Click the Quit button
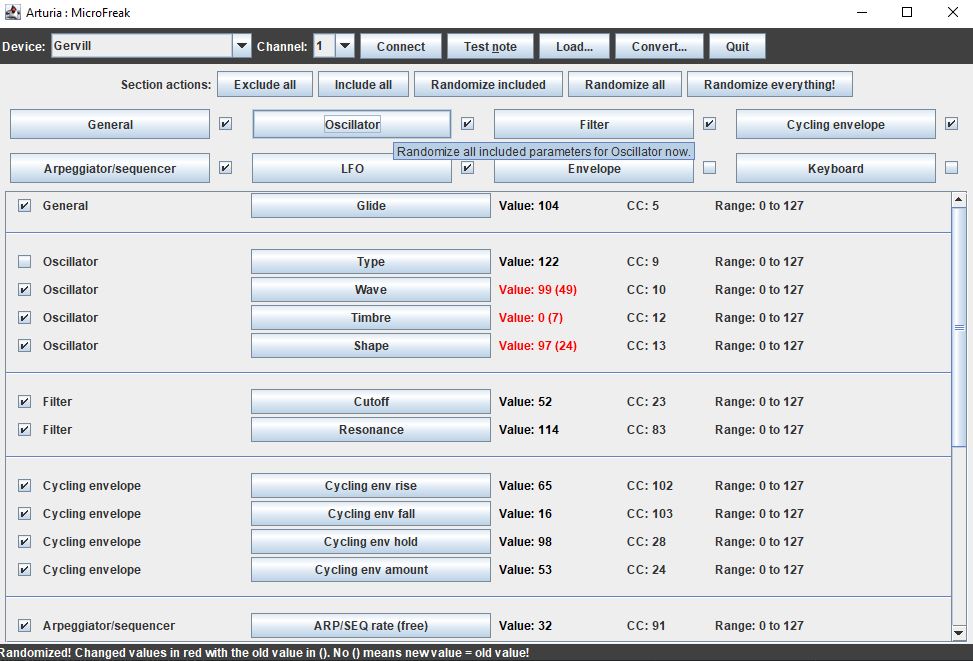 point(737,46)
